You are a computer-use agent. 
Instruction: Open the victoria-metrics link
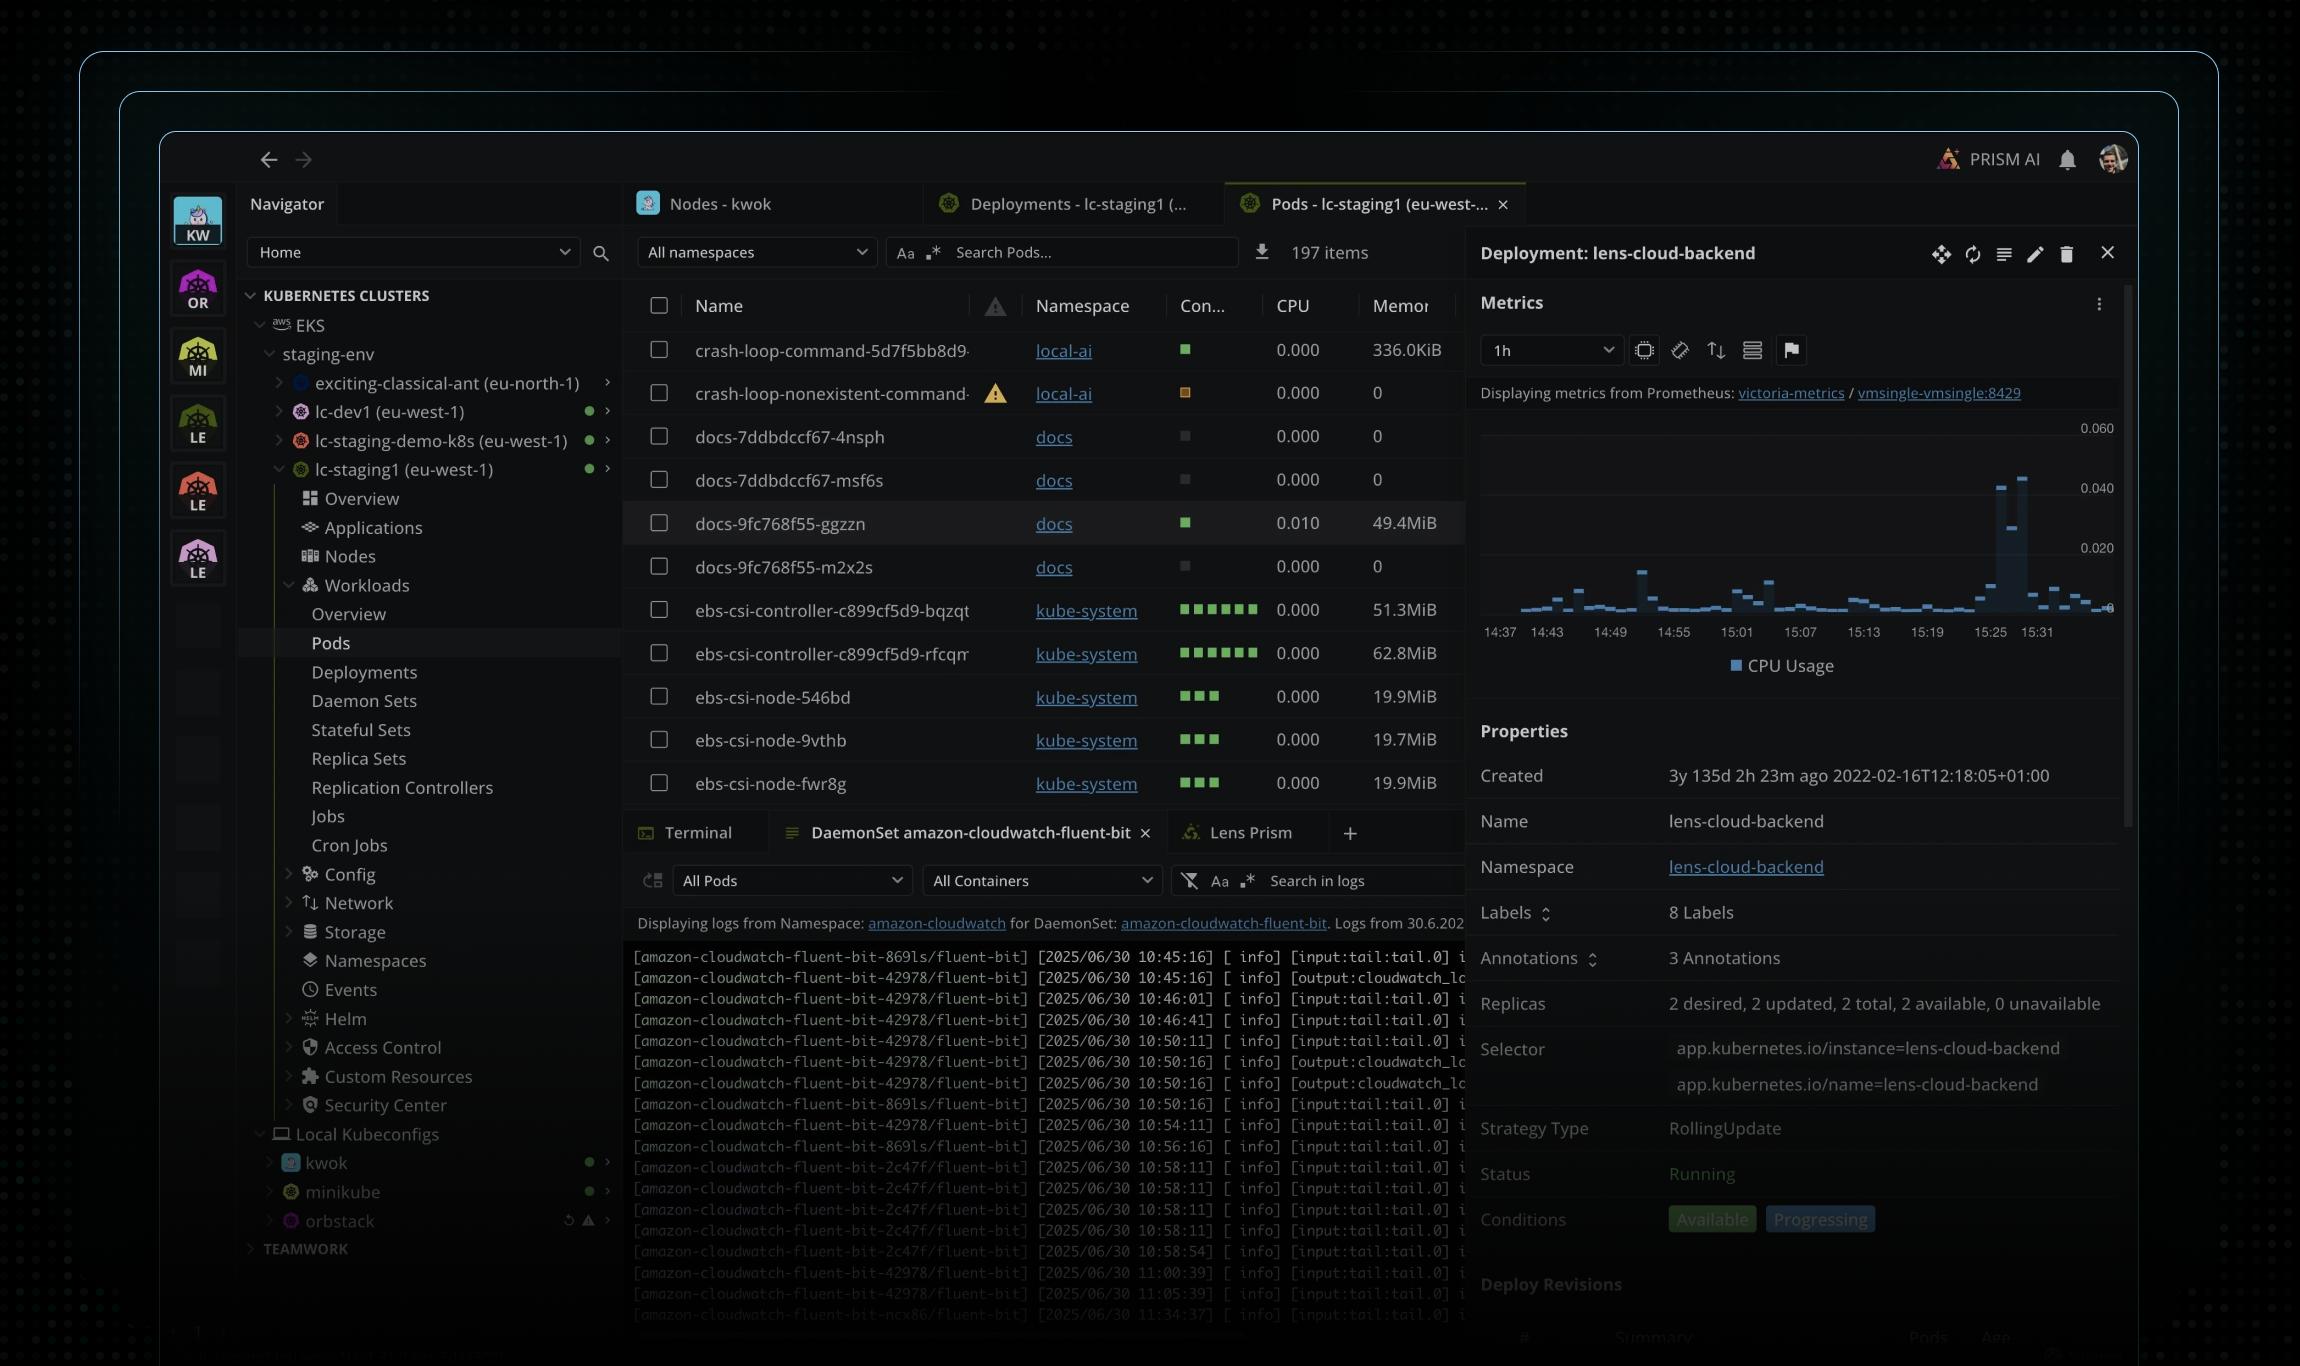pyautogui.click(x=1791, y=394)
